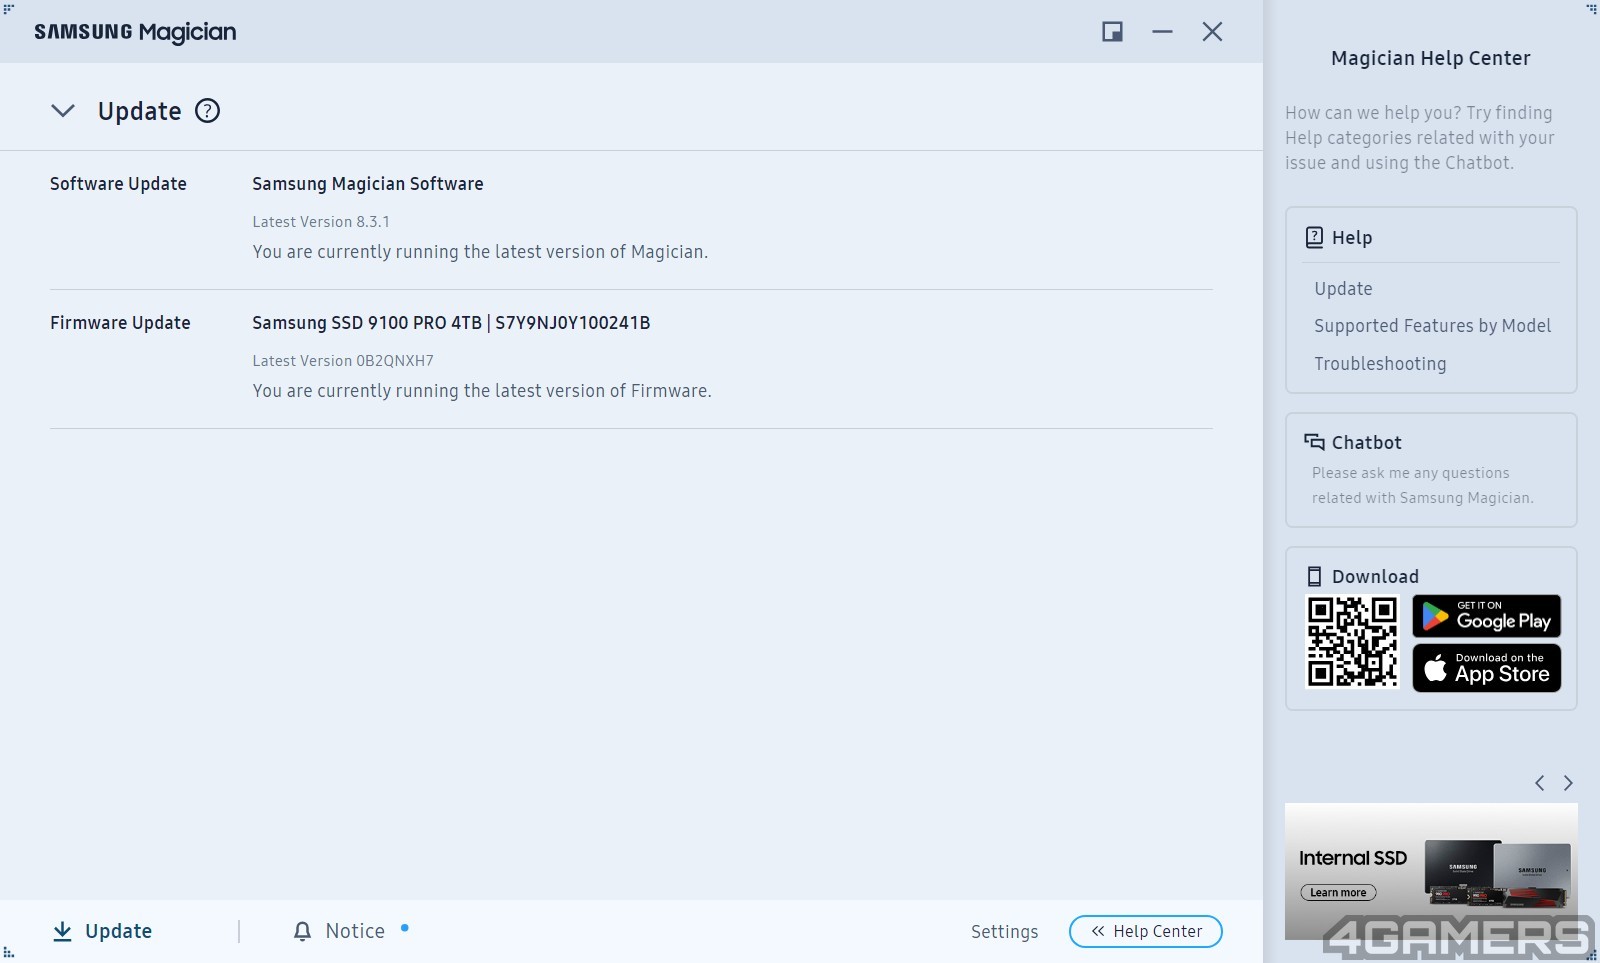Open the App Store badge
The height and width of the screenshot is (963, 1600).
click(1487, 668)
